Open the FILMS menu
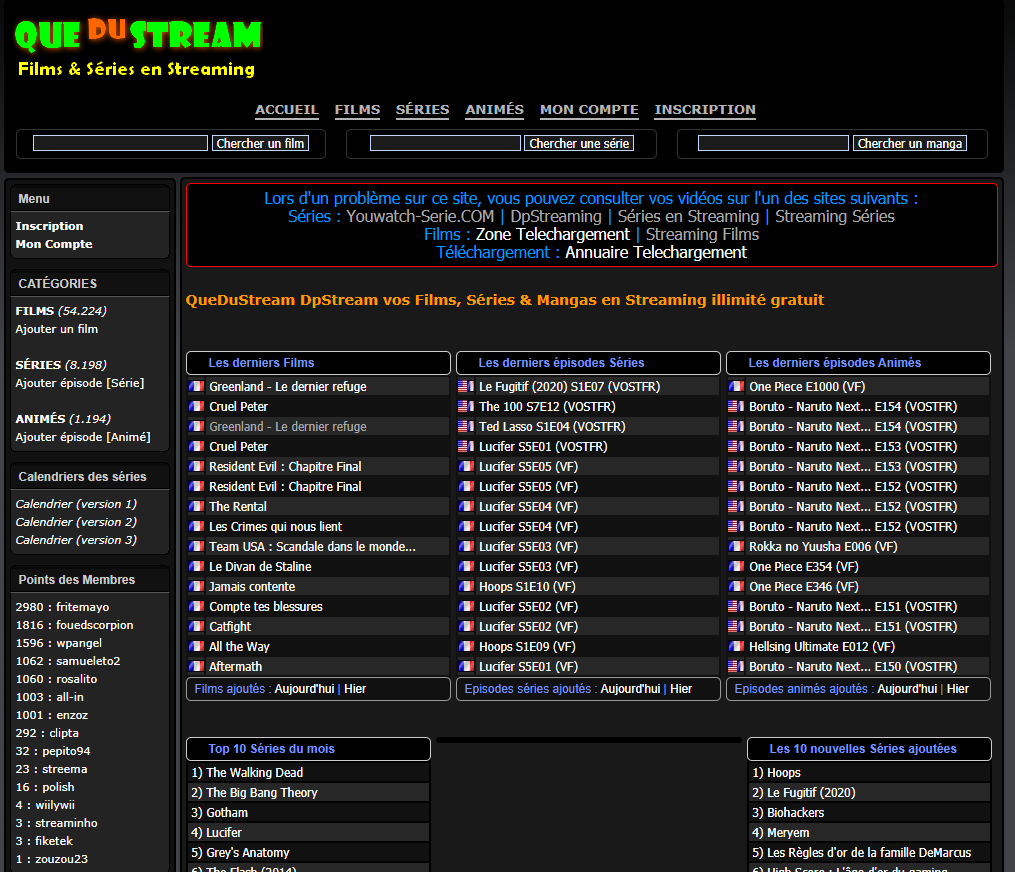Screen dimensions: 1015x872 click(357, 109)
